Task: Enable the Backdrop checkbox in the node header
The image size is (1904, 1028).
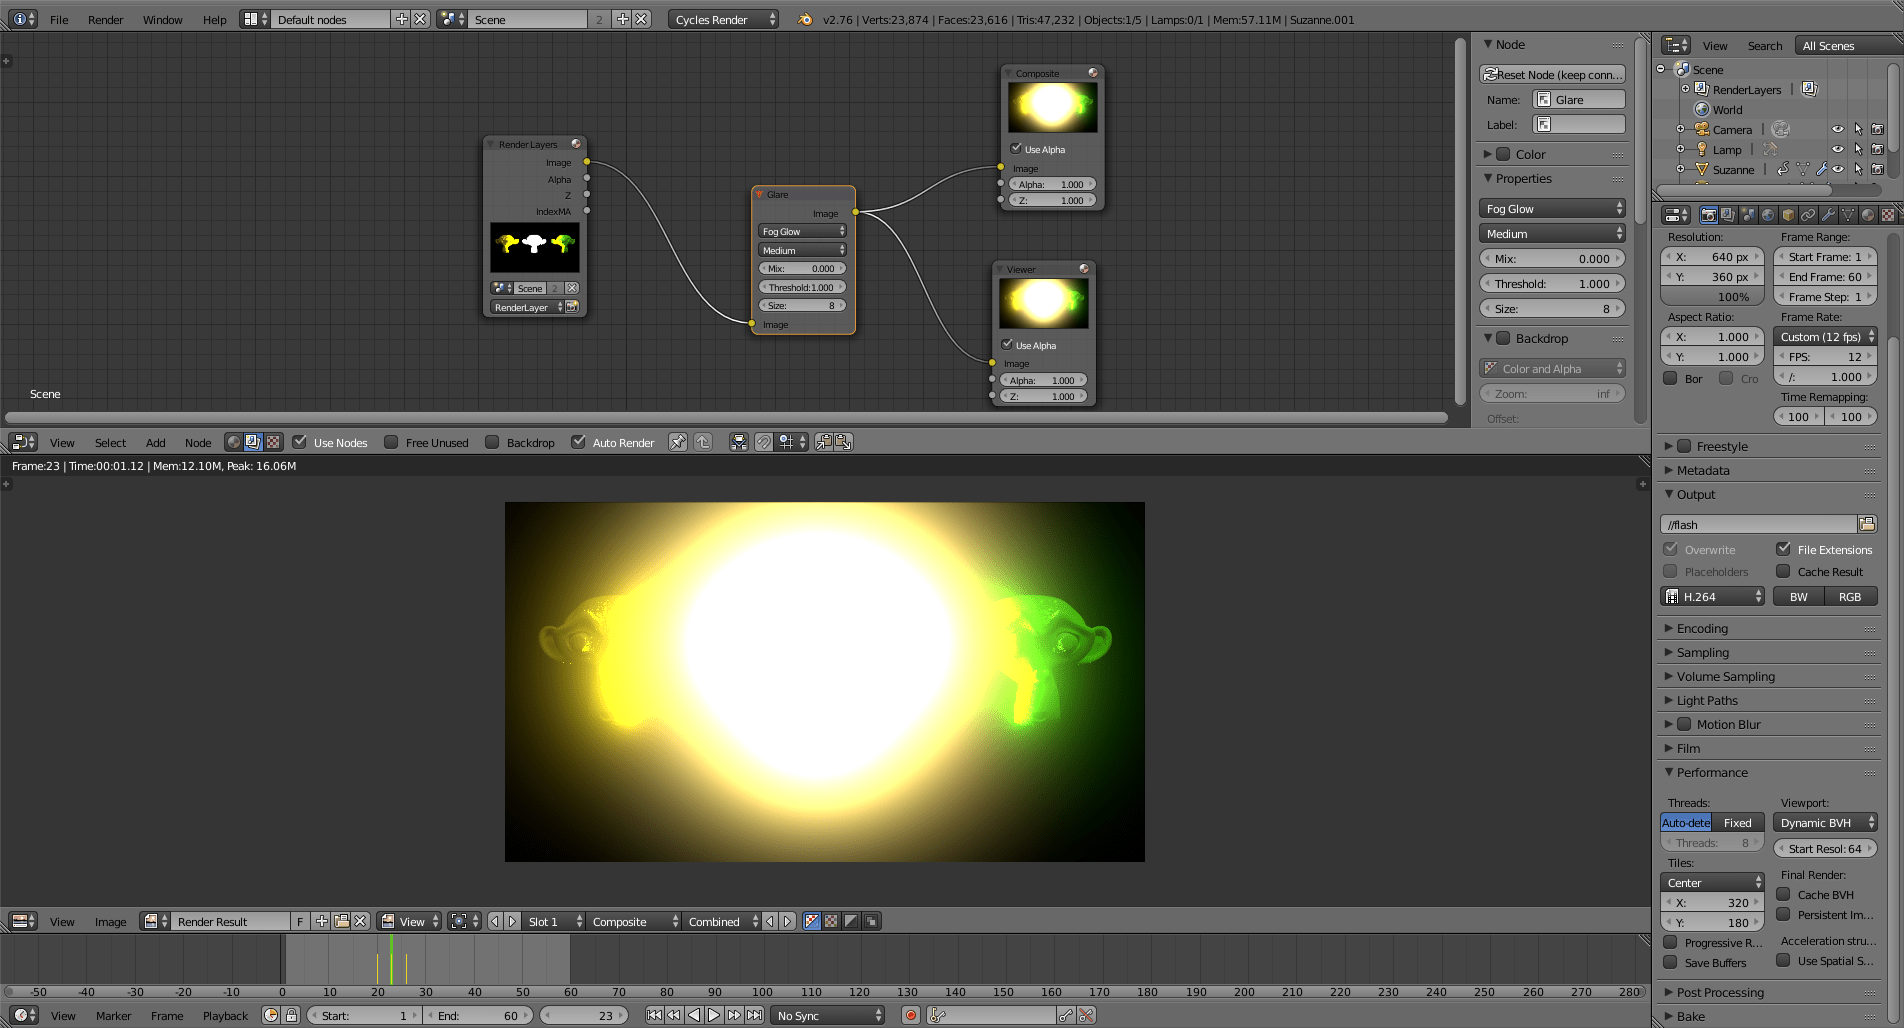Action: coord(492,442)
